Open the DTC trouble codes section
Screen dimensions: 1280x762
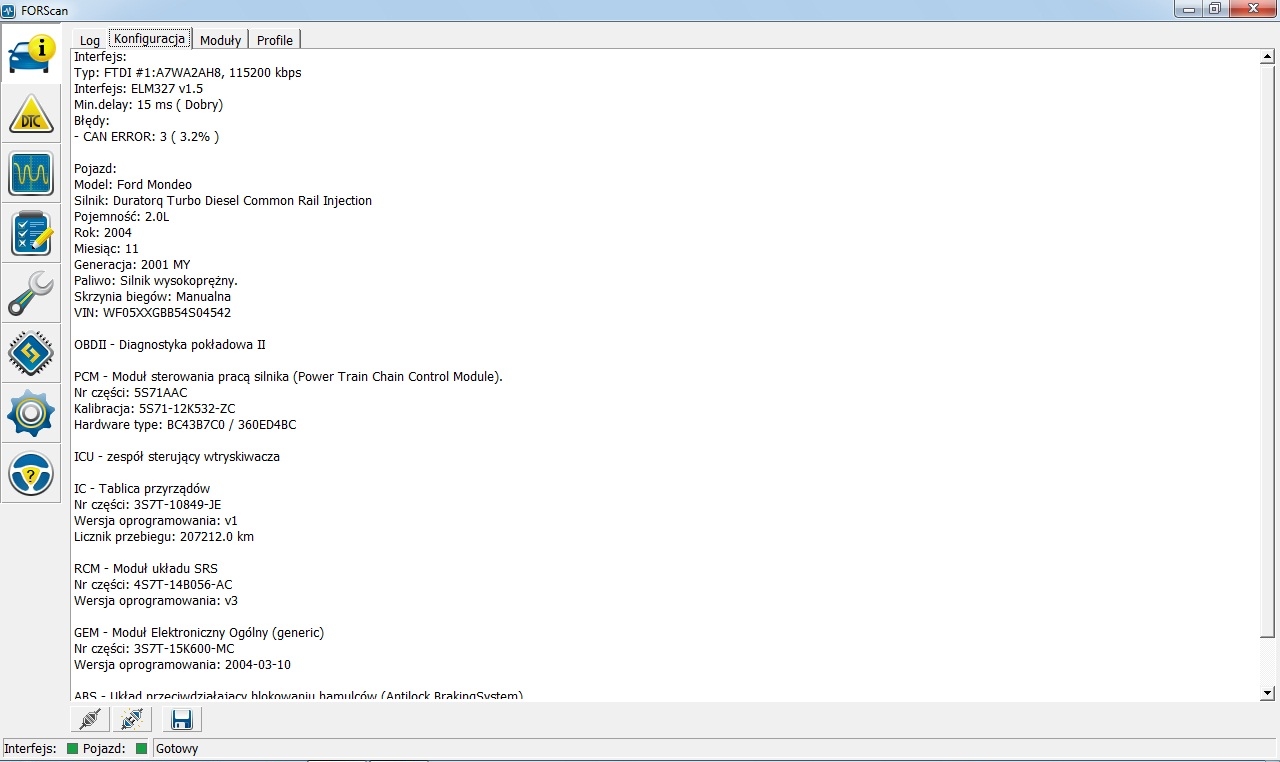[31, 114]
